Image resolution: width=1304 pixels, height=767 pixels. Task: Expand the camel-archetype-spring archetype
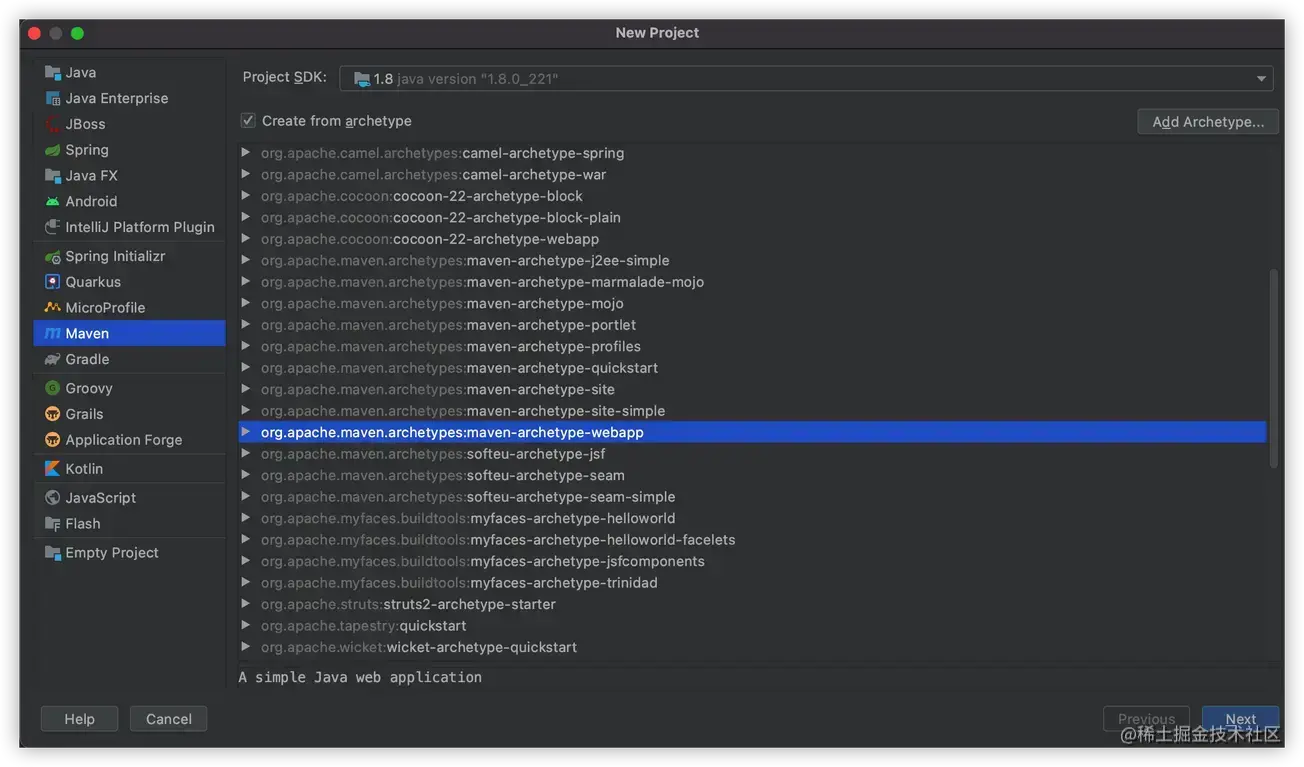[246, 153]
